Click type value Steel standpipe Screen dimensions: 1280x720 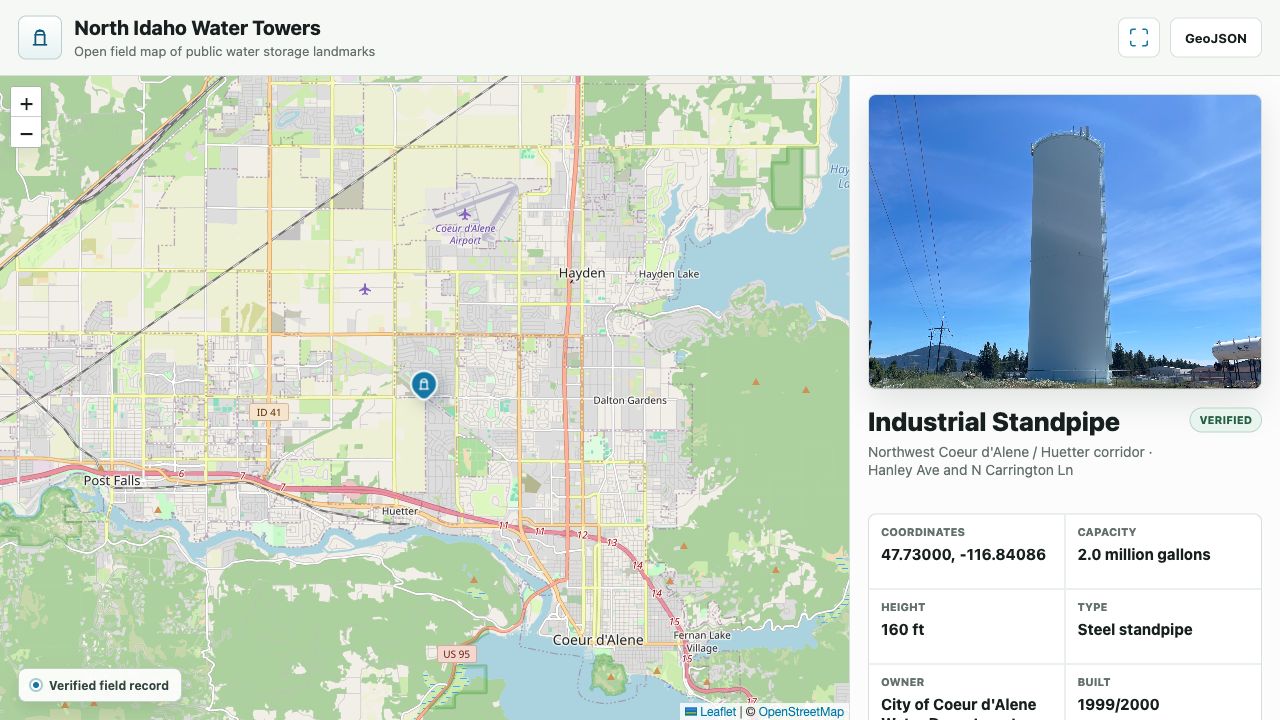pos(1135,629)
